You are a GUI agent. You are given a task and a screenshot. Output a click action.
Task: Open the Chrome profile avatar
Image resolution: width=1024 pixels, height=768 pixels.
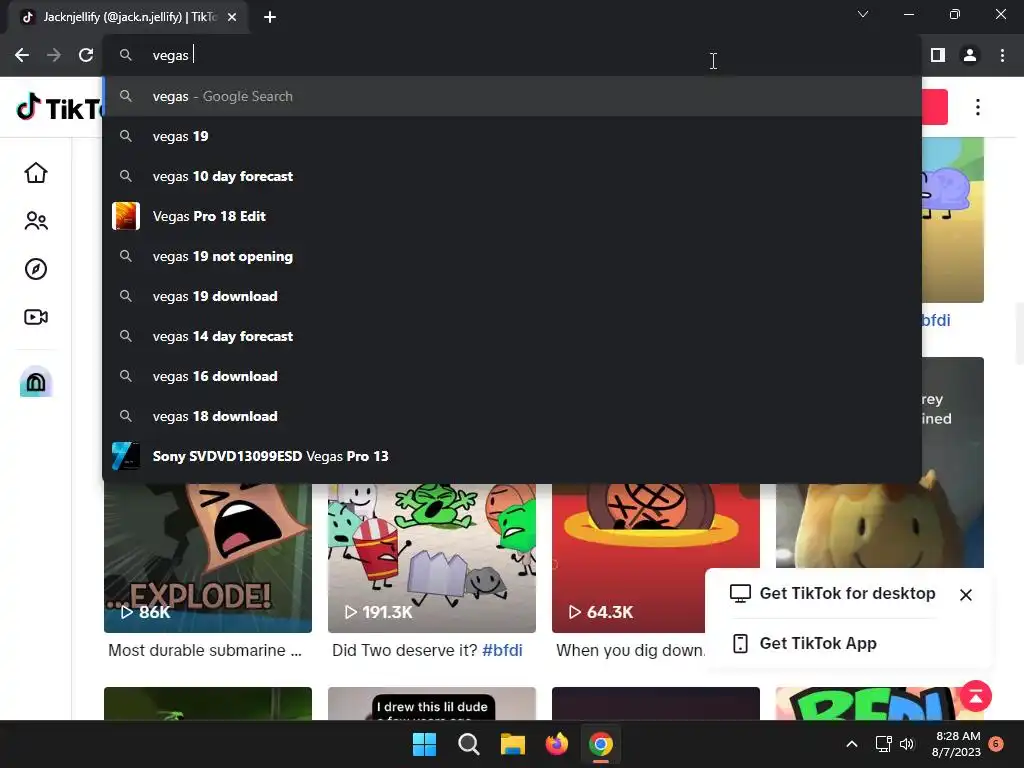(x=970, y=56)
